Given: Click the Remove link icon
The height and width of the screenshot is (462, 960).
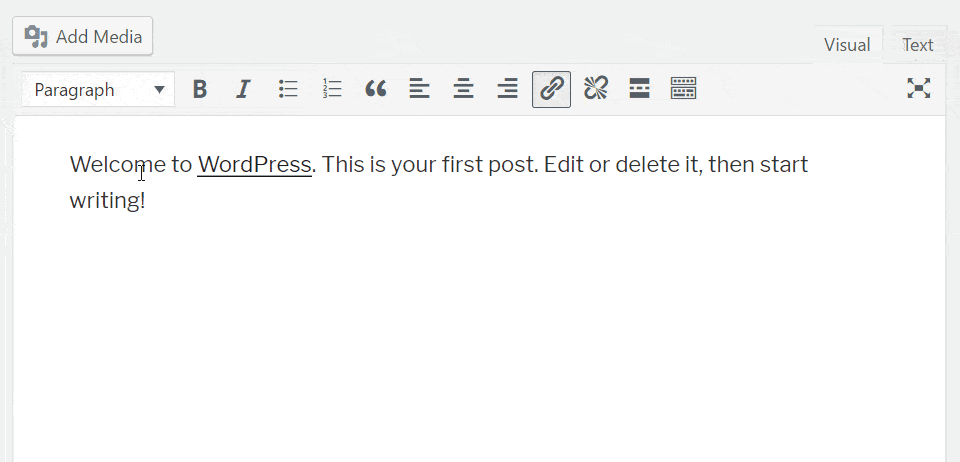Looking at the screenshot, I should (x=596, y=89).
